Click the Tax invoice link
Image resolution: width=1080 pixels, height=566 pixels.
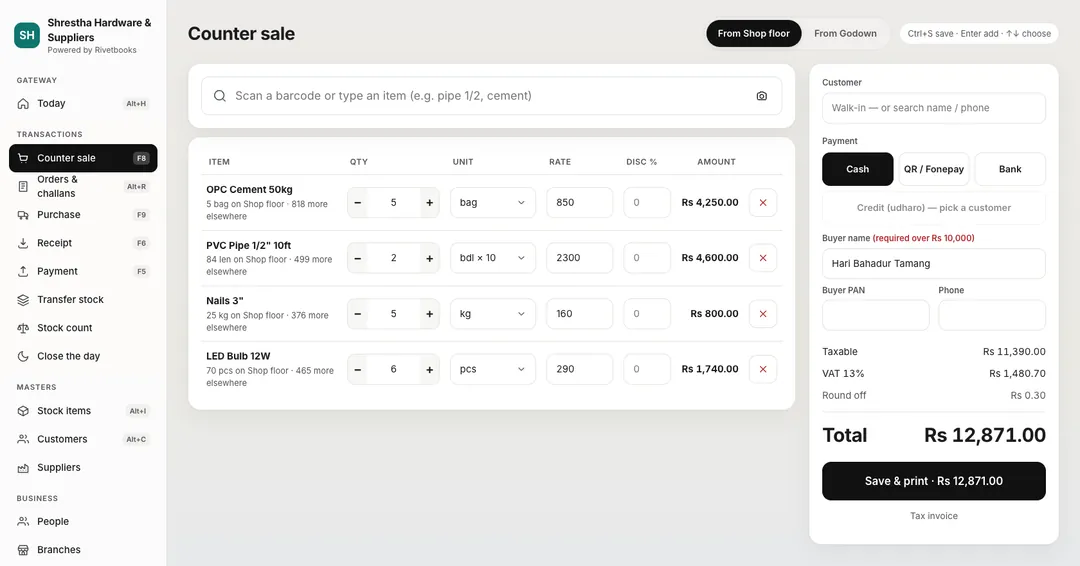click(x=934, y=516)
